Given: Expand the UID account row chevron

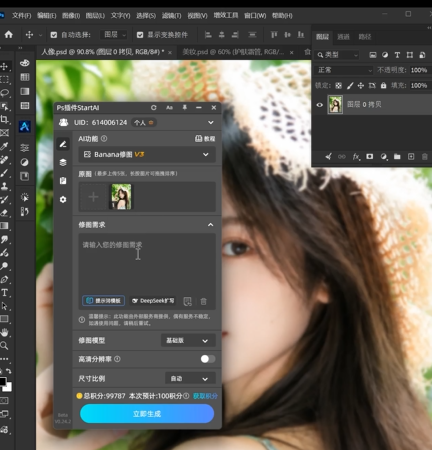Looking at the screenshot, I should pos(211,122).
